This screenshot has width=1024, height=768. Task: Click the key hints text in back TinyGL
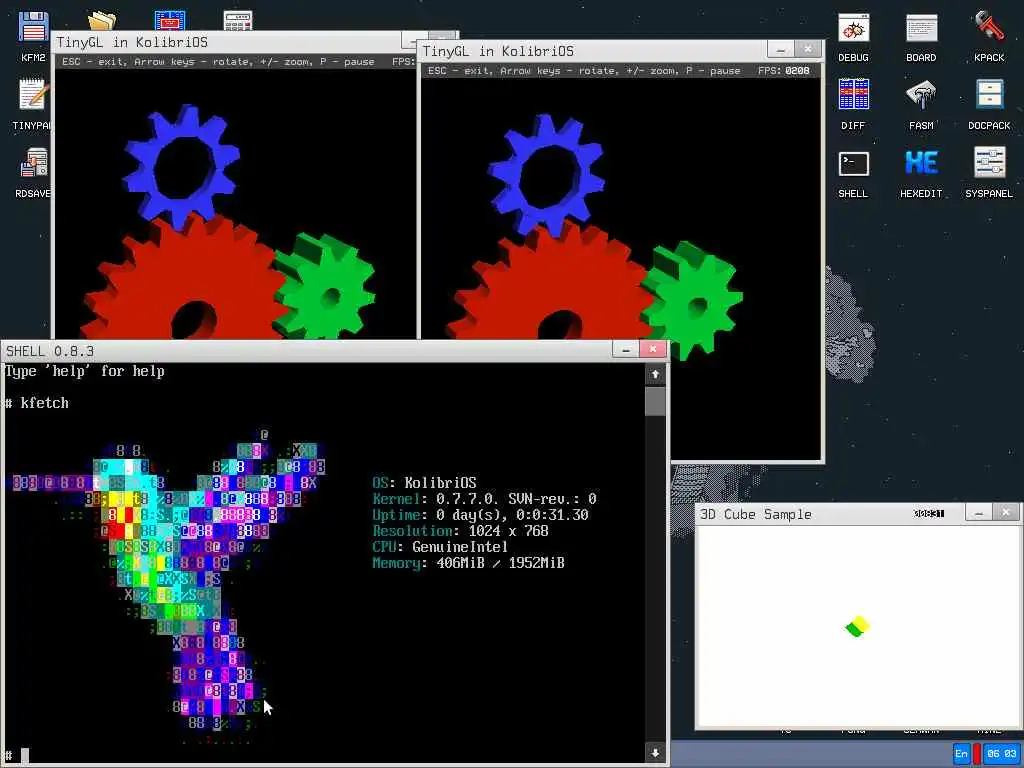coord(218,61)
